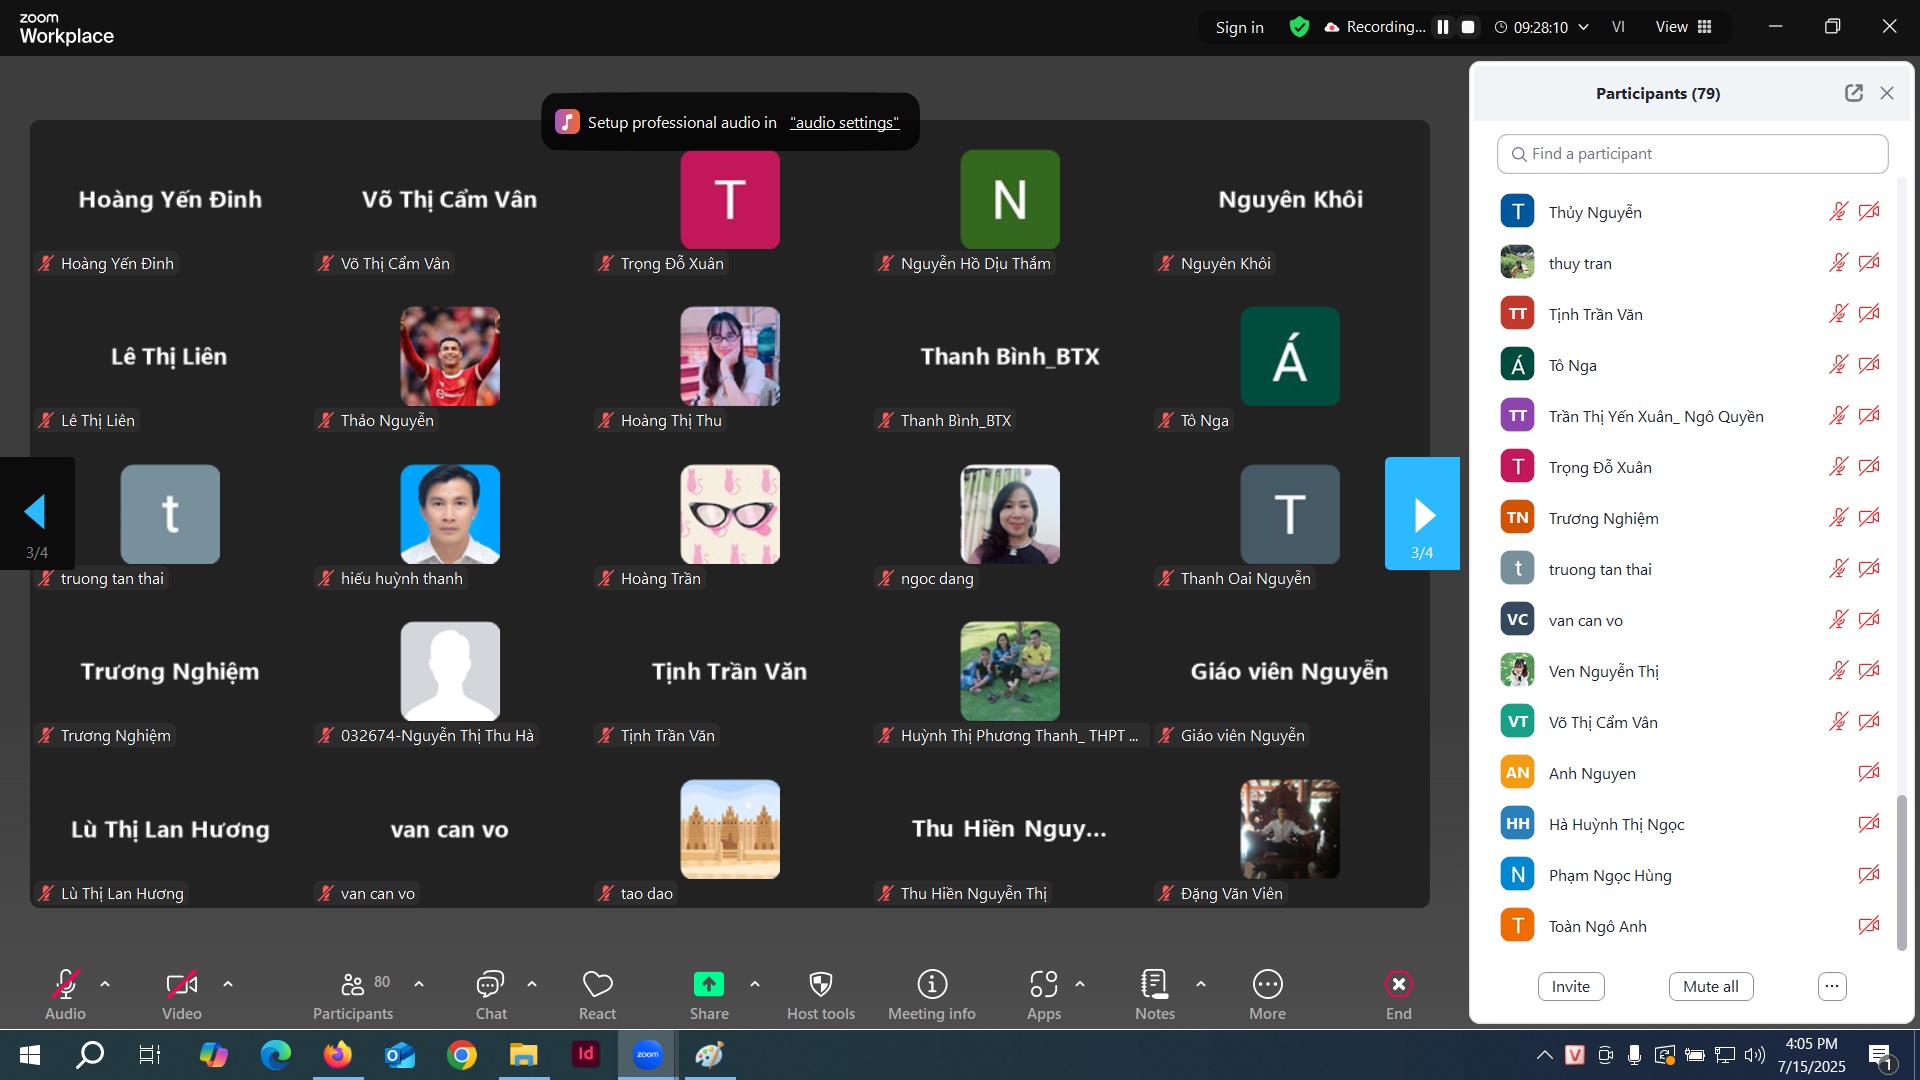Focus the Find a participant field

point(1692,154)
